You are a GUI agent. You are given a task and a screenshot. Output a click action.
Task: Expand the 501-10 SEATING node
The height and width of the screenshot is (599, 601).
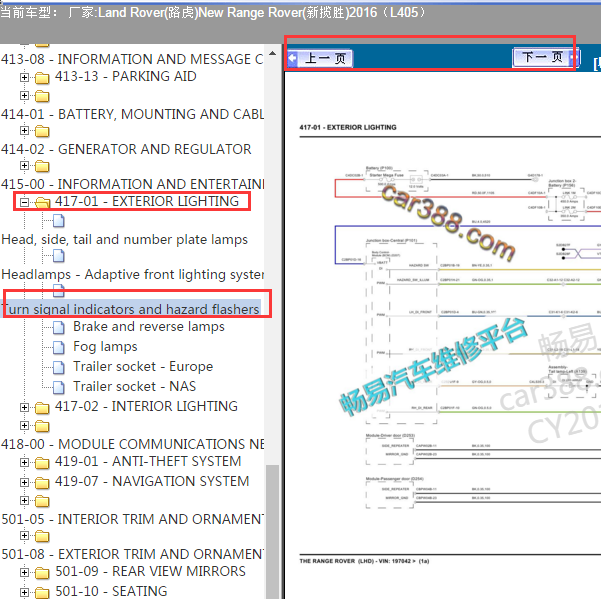coord(24,592)
